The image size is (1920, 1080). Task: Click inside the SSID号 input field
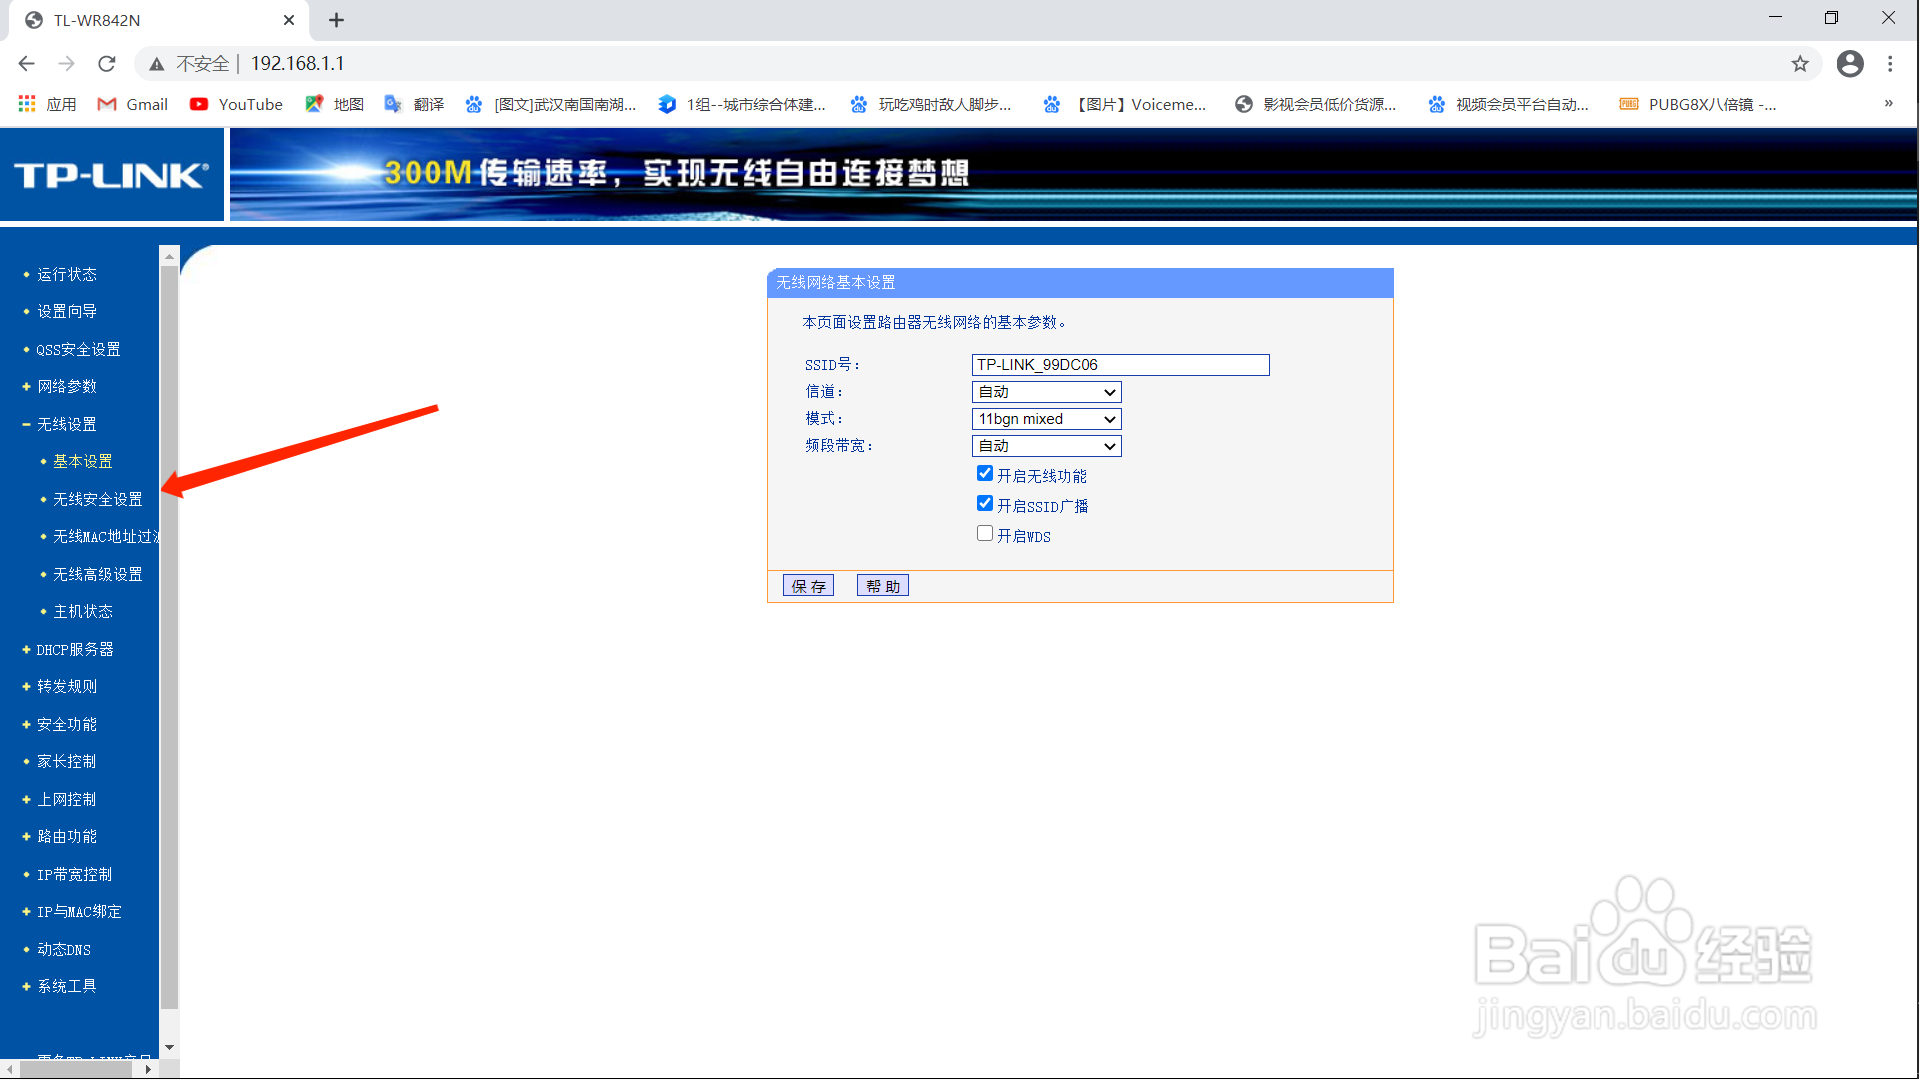(x=1119, y=364)
